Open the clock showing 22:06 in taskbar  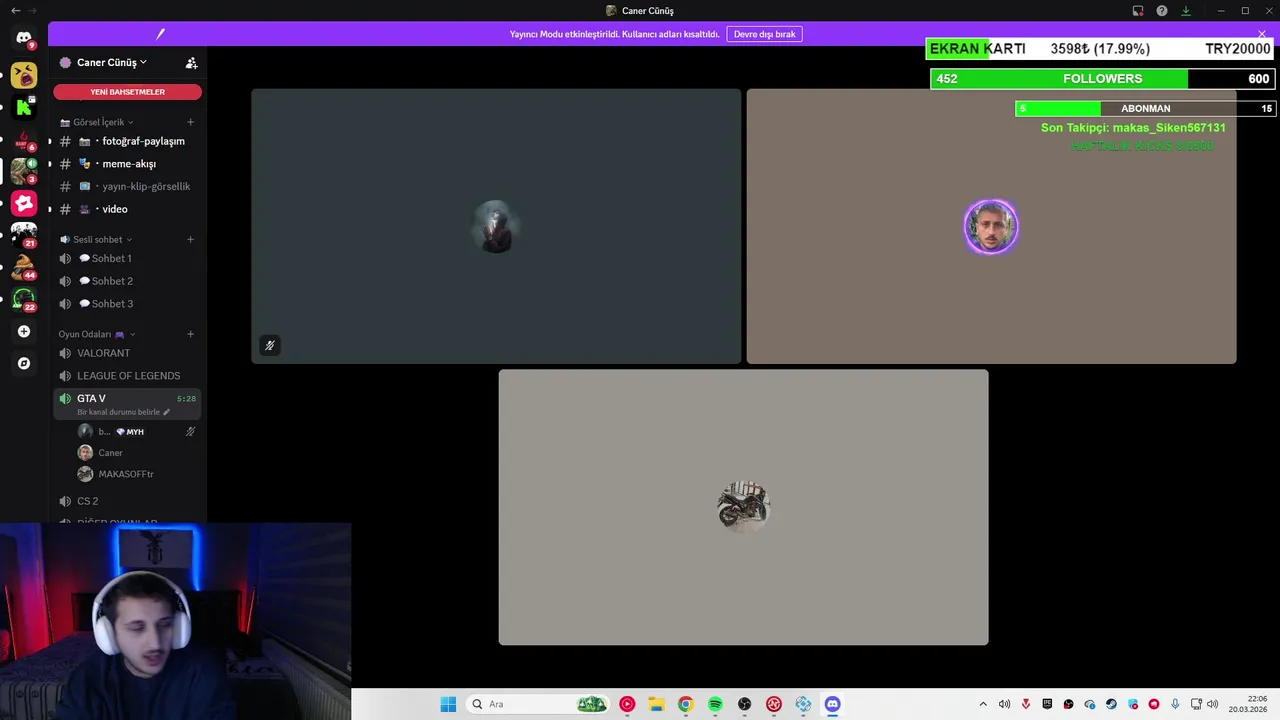click(x=1249, y=704)
